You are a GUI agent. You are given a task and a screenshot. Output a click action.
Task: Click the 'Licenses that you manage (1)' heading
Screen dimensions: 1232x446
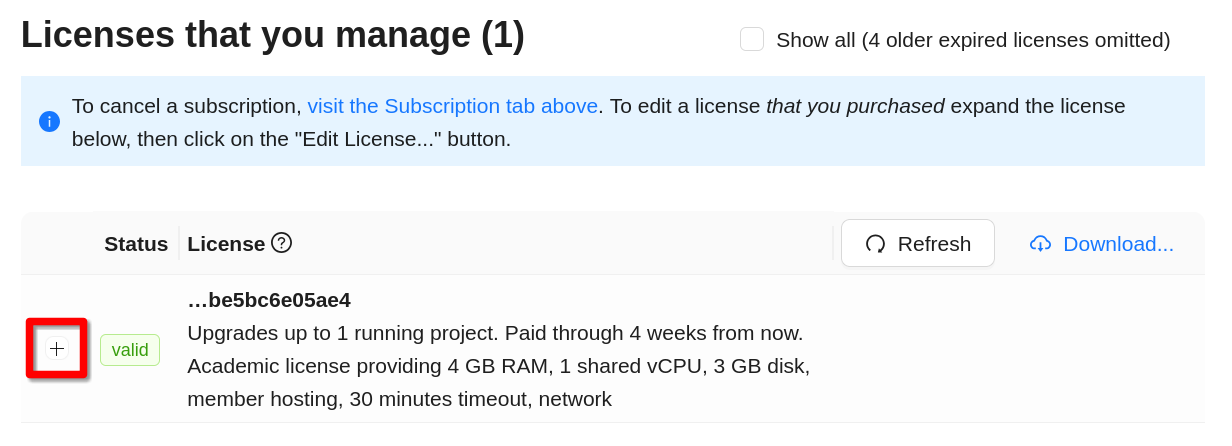273,35
